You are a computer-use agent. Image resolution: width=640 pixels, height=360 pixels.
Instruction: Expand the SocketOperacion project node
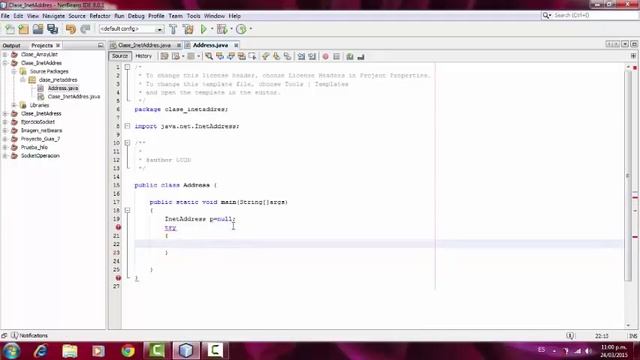[x=5, y=156]
